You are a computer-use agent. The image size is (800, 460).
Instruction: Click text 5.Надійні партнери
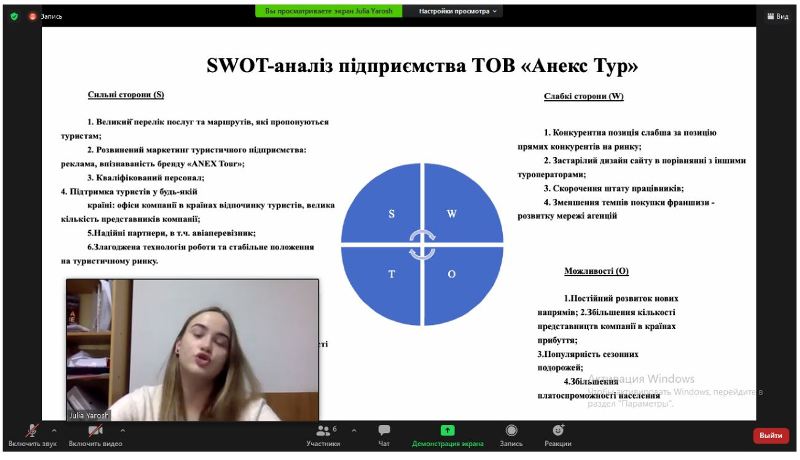(x=171, y=233)
